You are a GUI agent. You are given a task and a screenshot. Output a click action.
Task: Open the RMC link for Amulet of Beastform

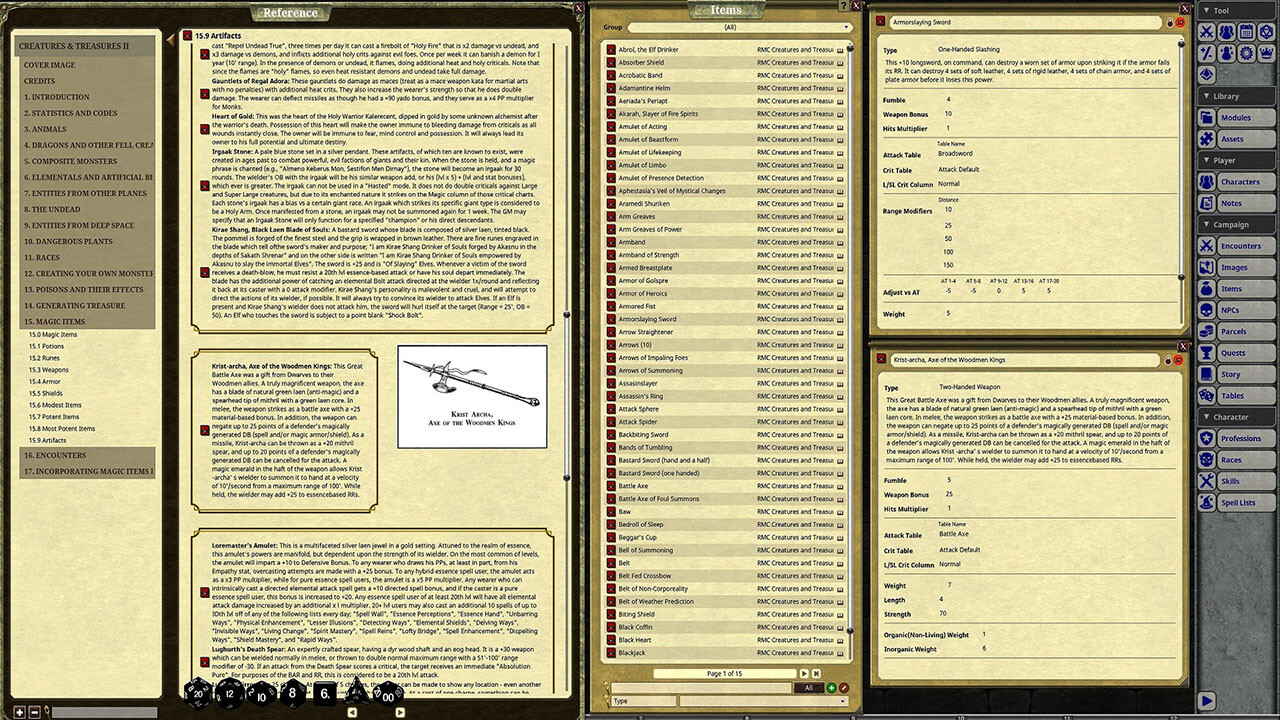click(x=796, y=140)
